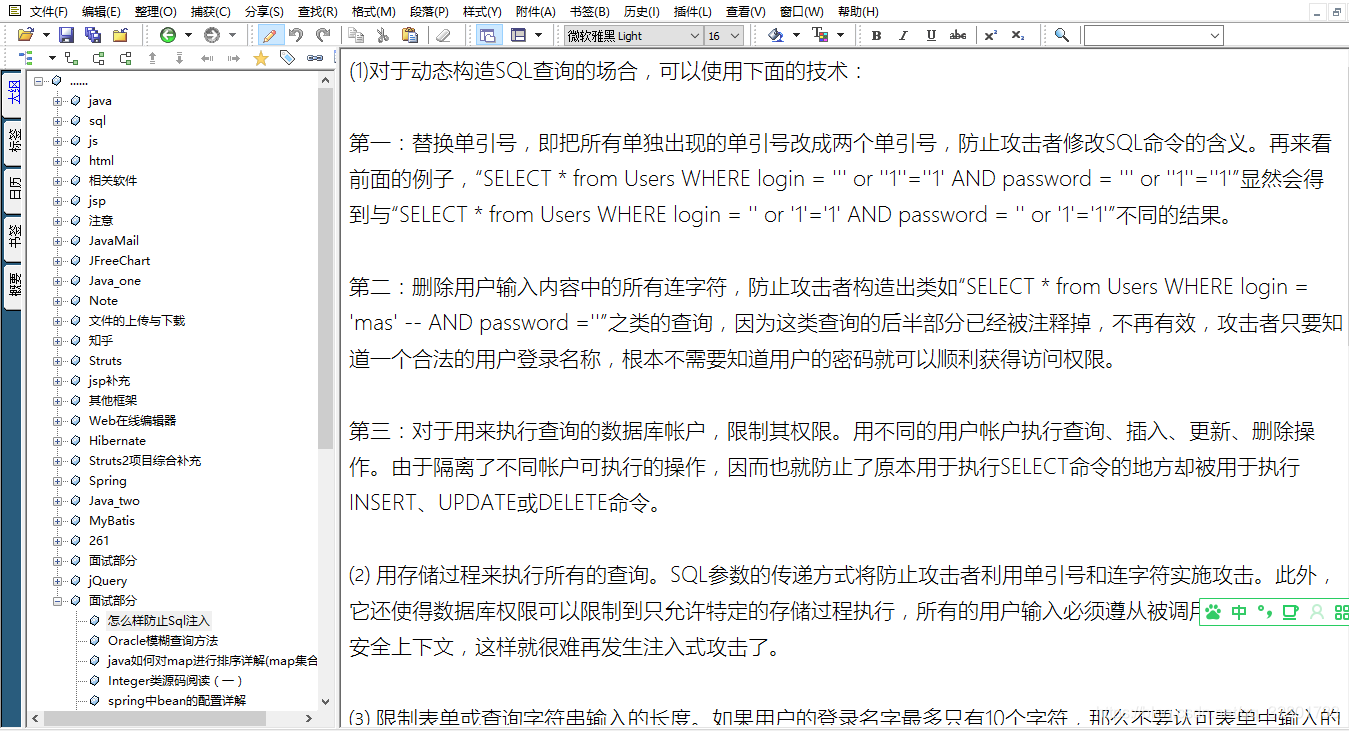Expand the Spring tree node
Viewport: 1349px width, 731px height.
tap(58, 480)
